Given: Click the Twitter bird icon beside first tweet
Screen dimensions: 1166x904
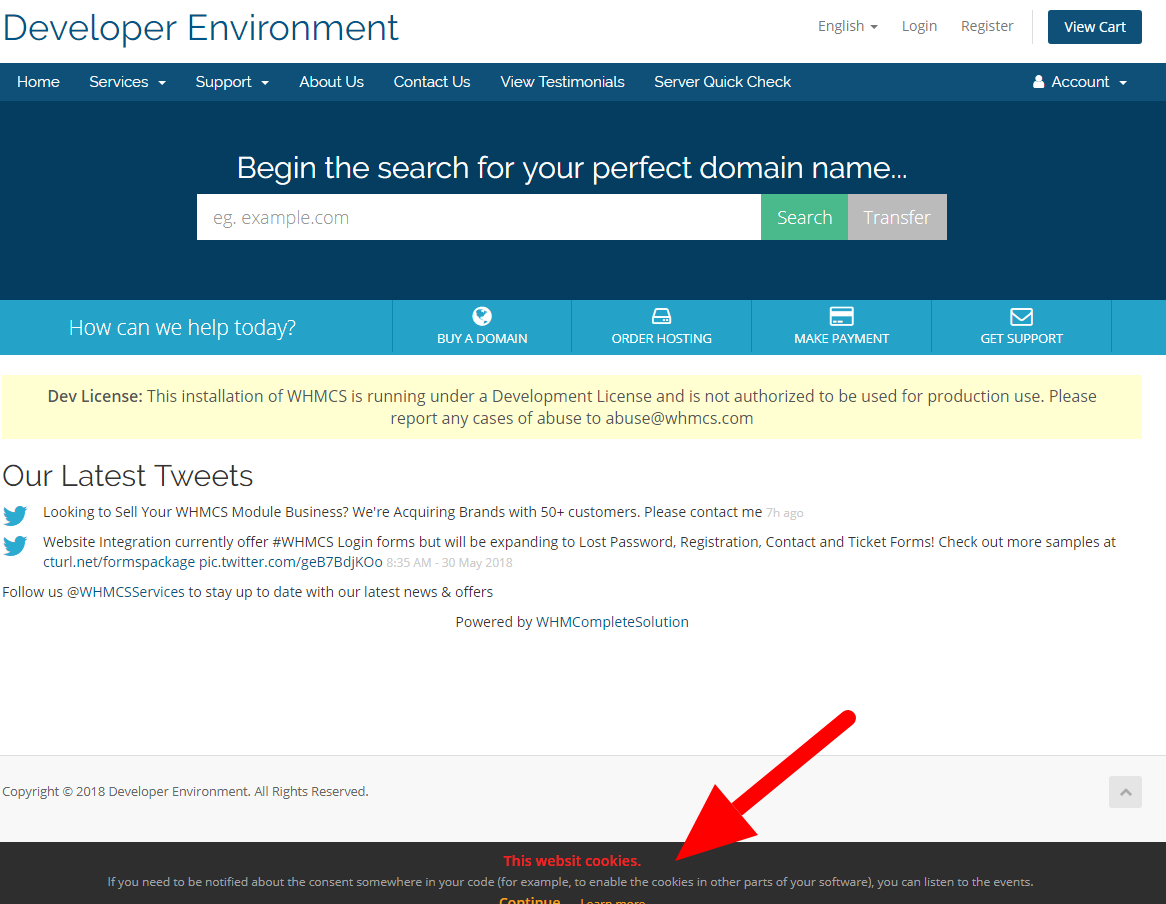Looking at the screenshot, I should (x=15, y=515).
